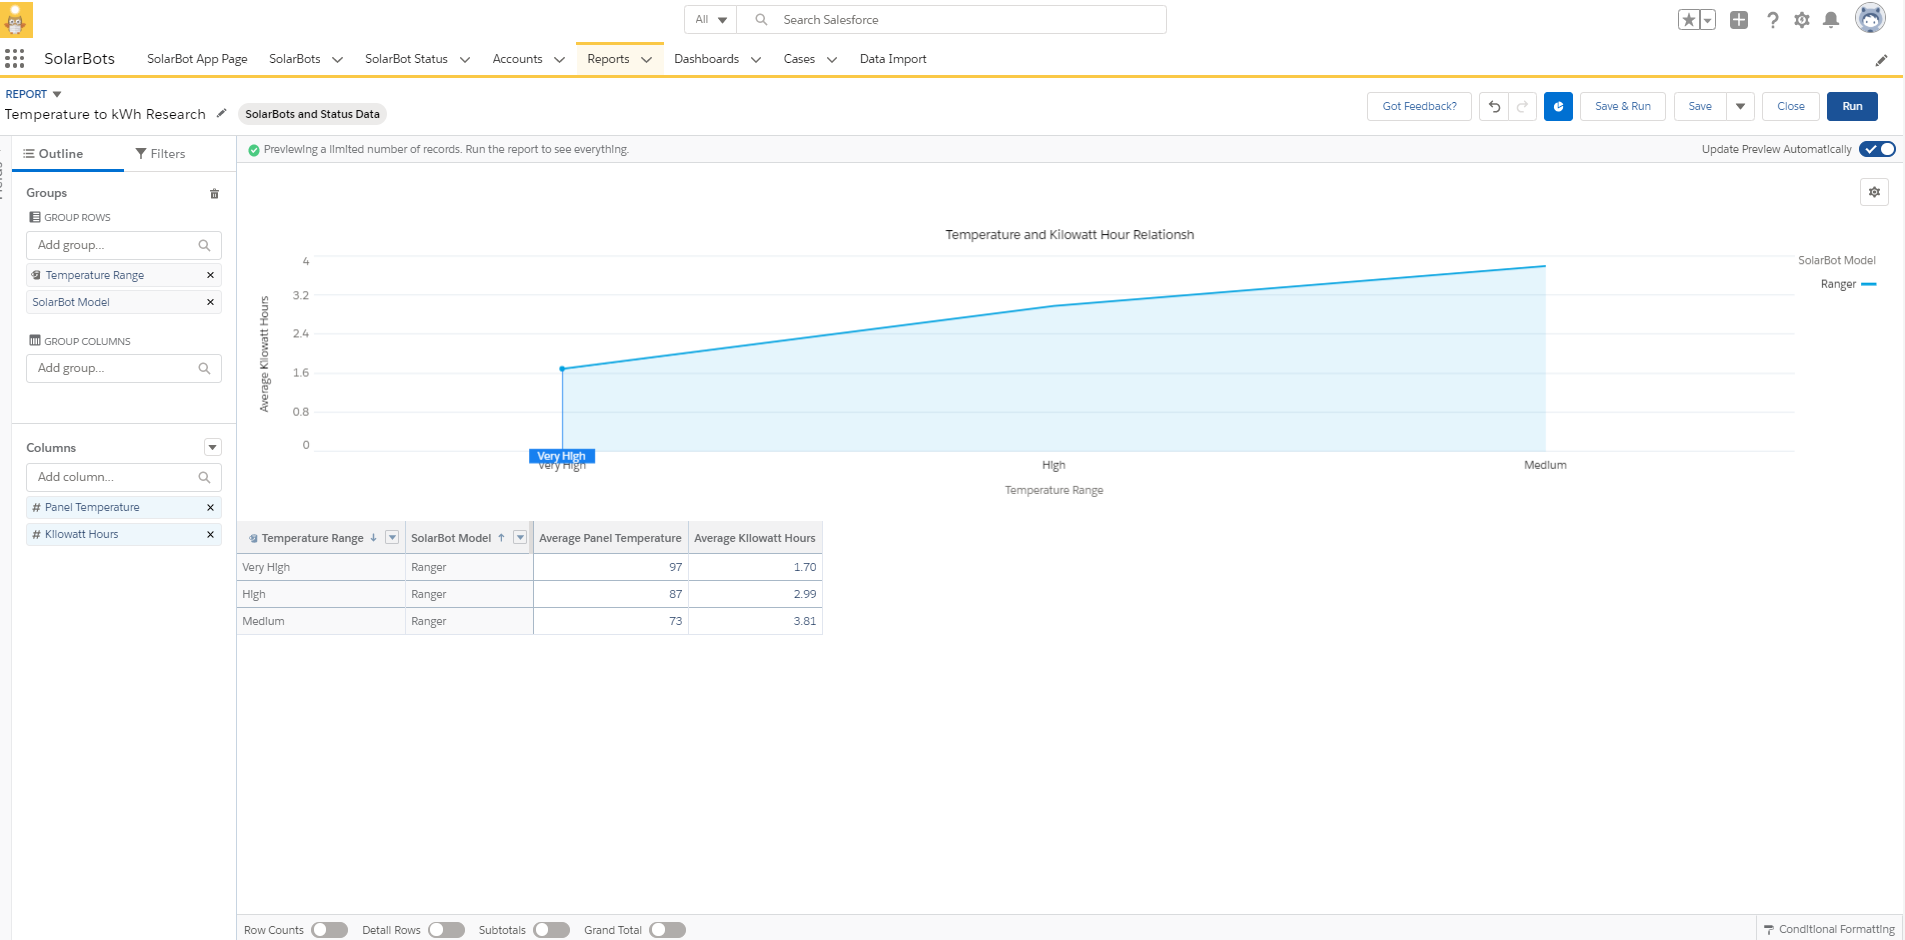Open the global actions plus icon
The width and height of the screenshot is (1905, 940).
[x=1739, y=20]
